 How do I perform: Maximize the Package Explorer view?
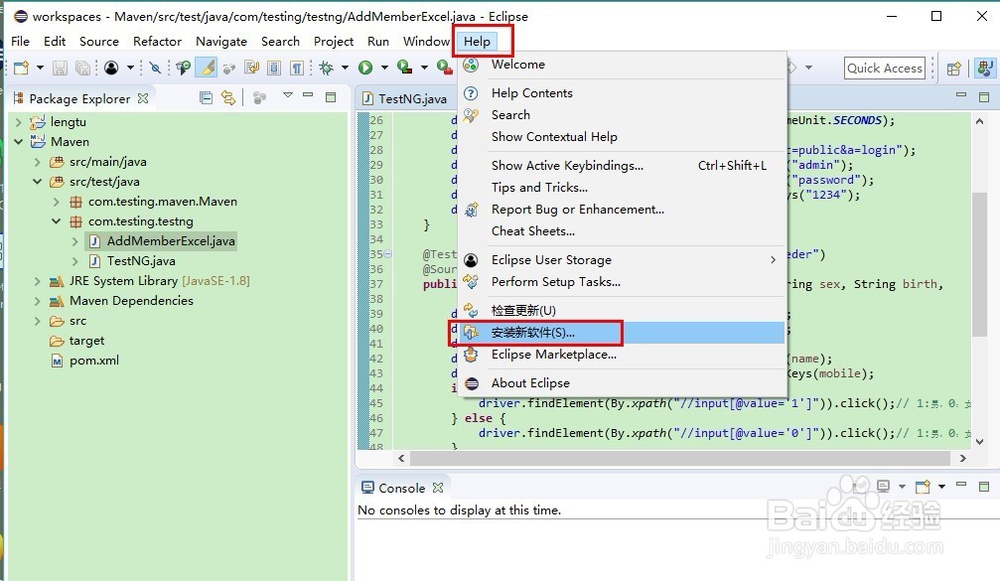pyautogui.click(x=330, y=97)
